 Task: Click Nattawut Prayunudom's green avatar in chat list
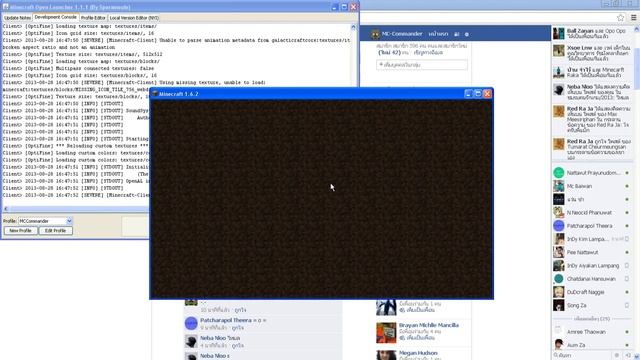click(558, 173)
